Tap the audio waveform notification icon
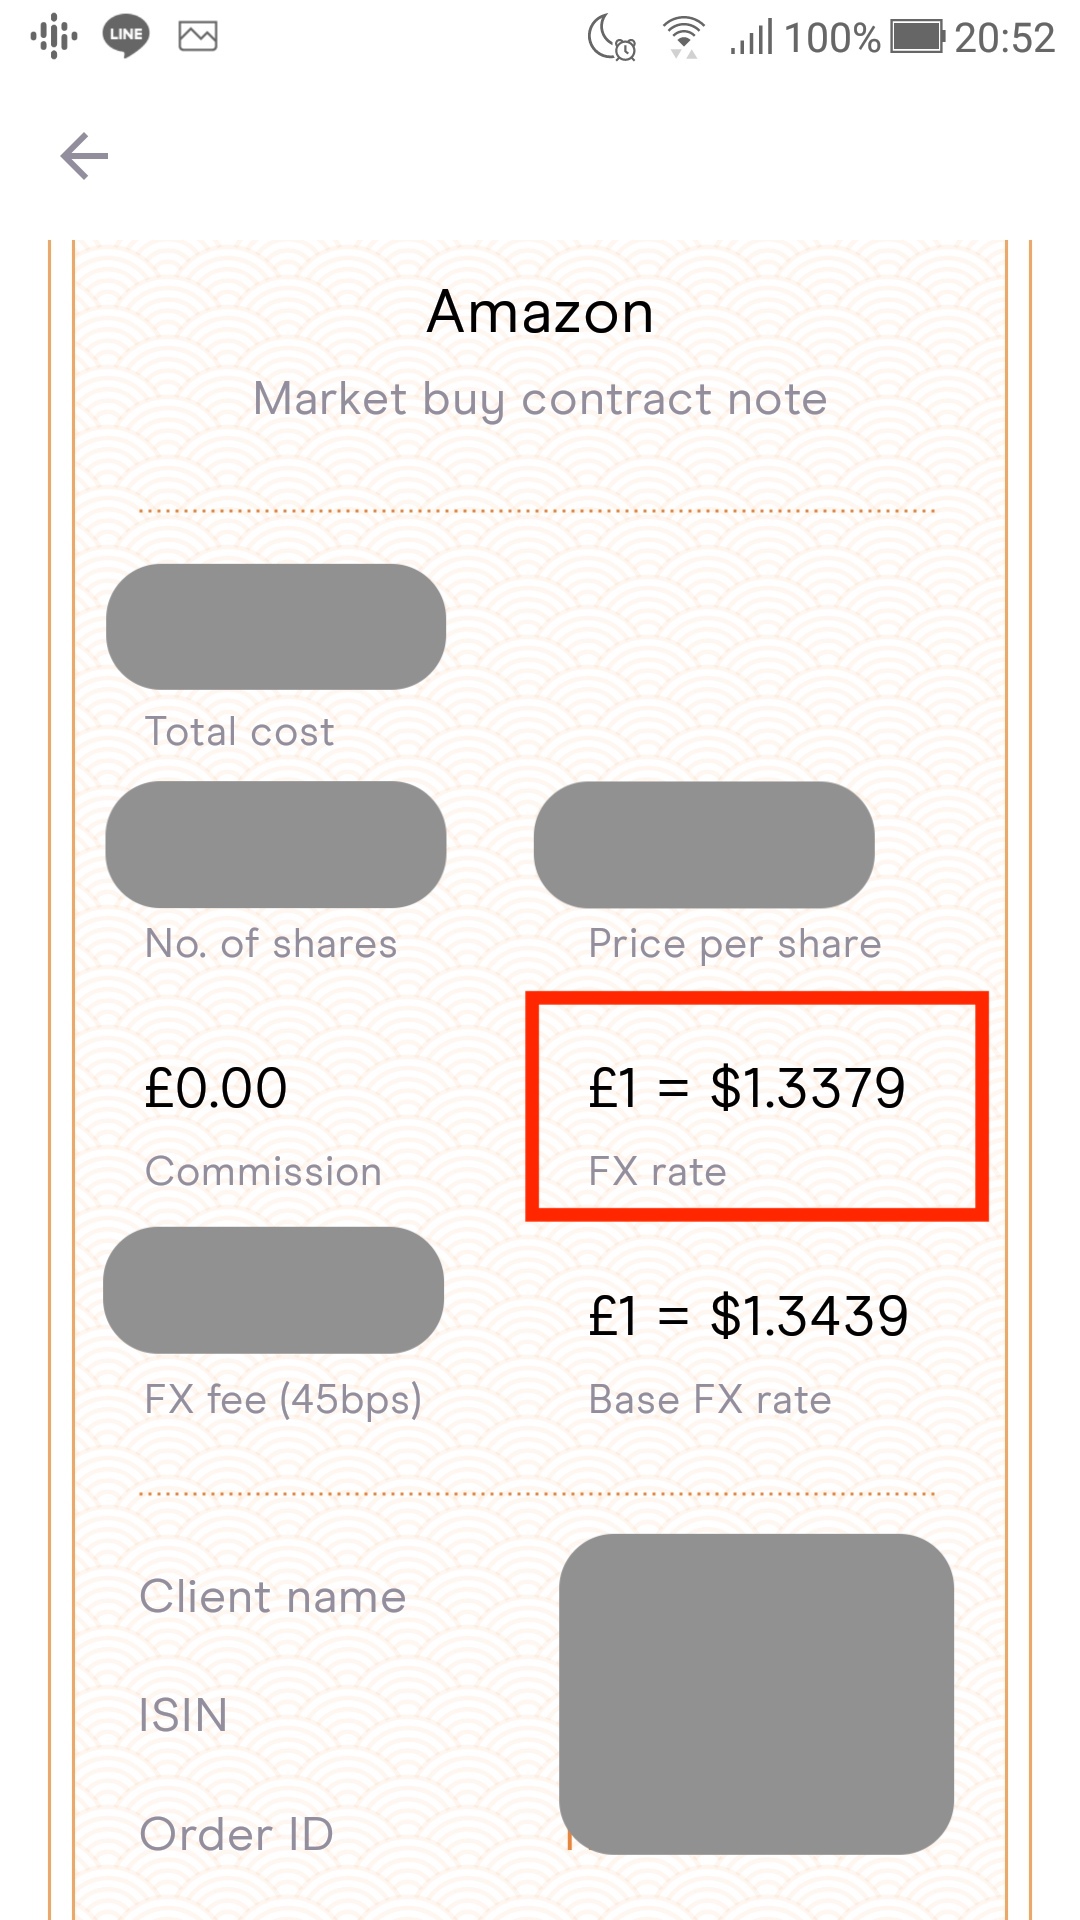Image resolution: width=1080 pixels, height=1920 pixels. click(x=54, y=37)
